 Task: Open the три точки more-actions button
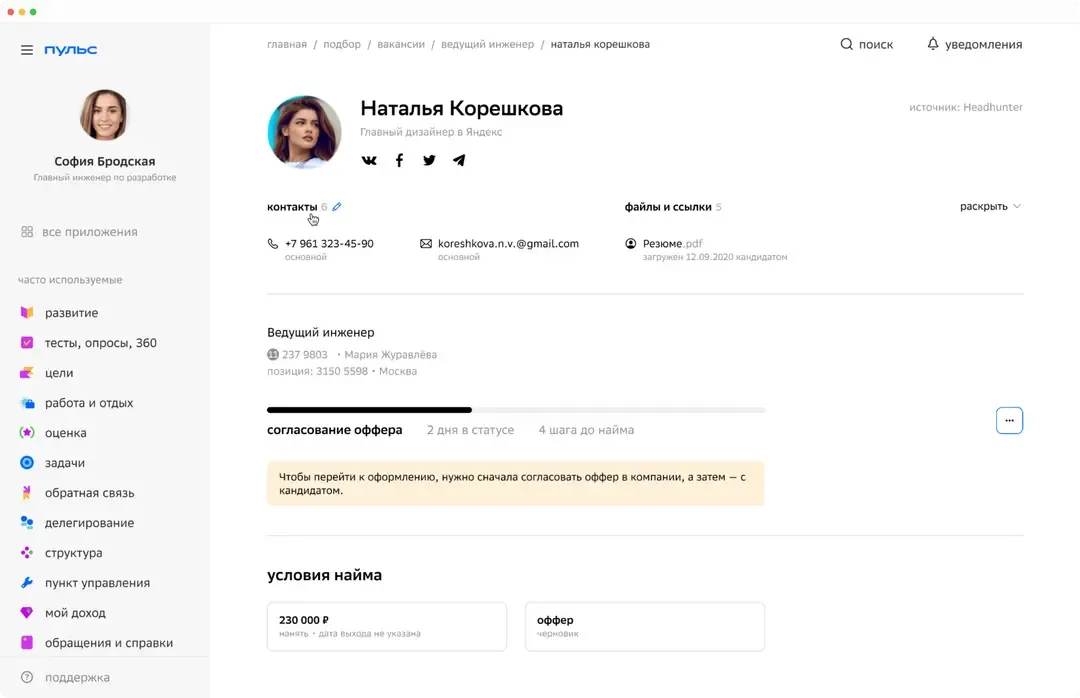point(1009,420)
